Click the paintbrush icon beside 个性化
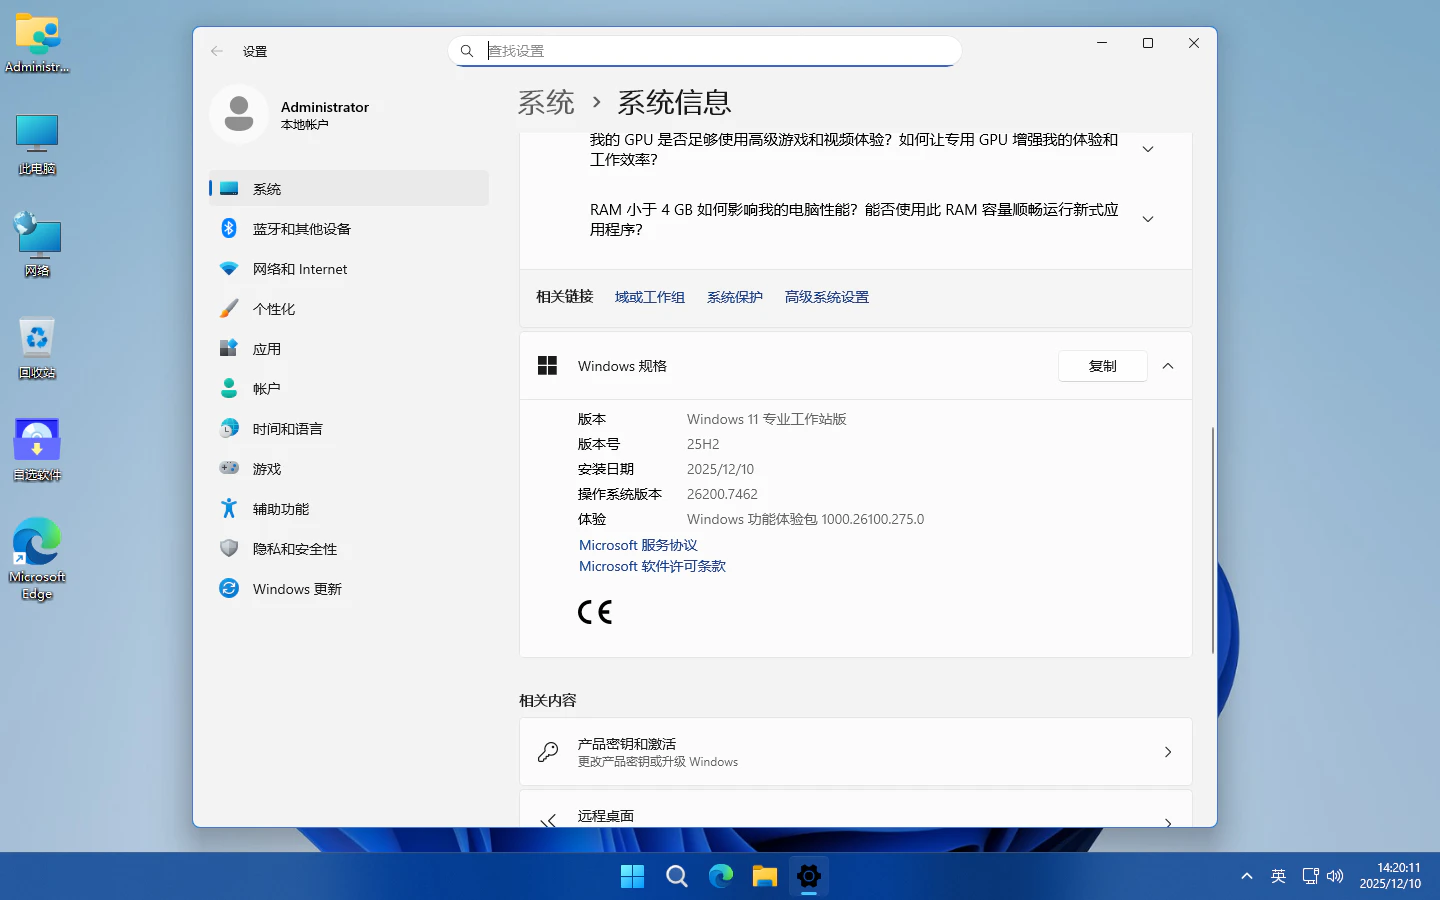 [229, 309]
